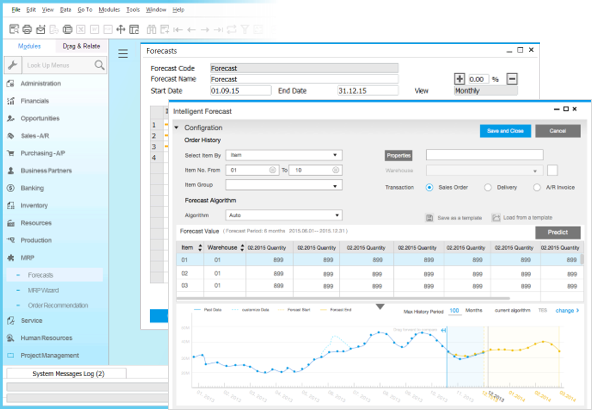
Task: Click the Print toolbar icon
Action: [27, 29]
